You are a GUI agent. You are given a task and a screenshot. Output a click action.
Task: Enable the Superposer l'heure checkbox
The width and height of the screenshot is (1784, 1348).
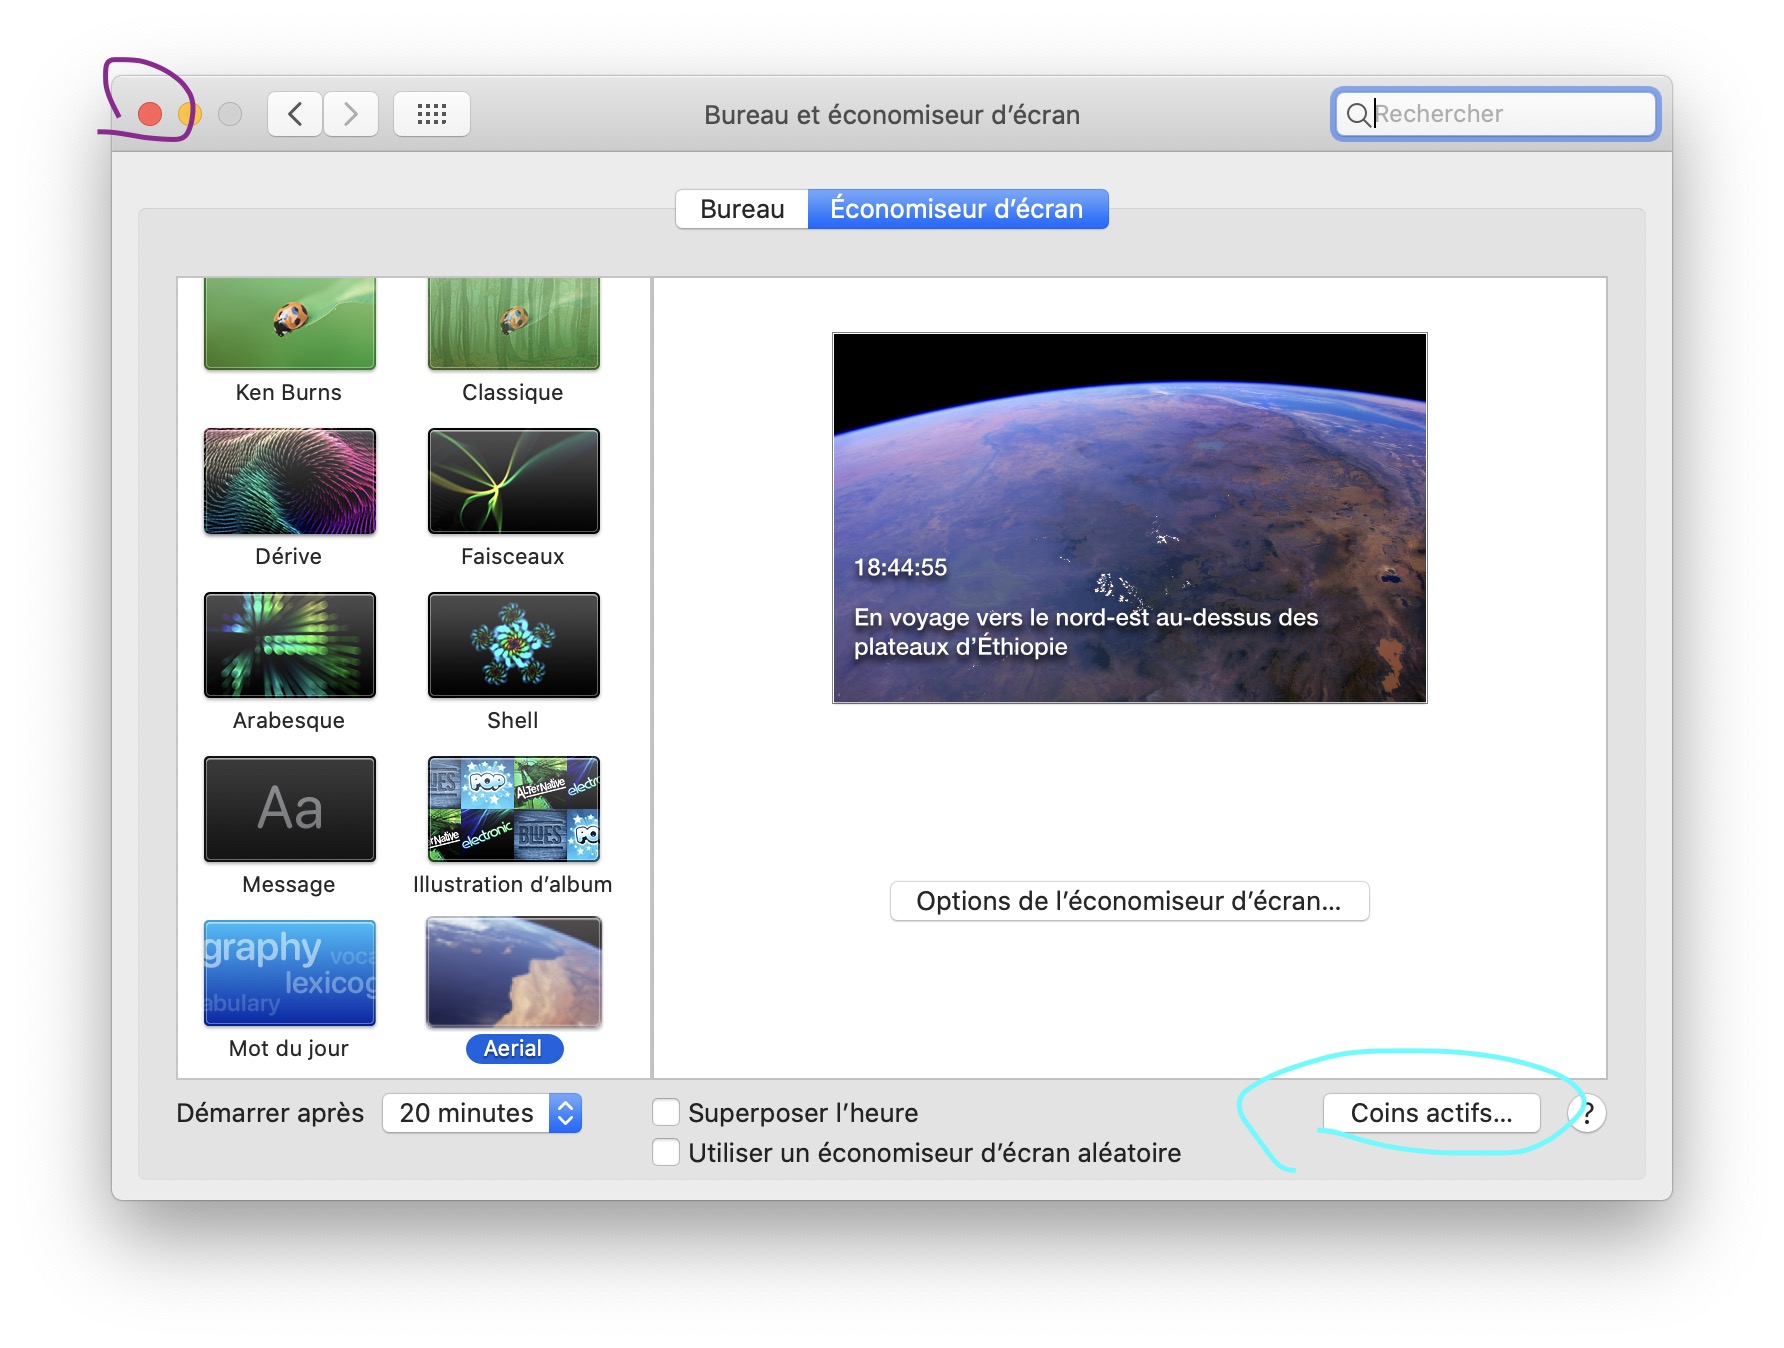666,1113
